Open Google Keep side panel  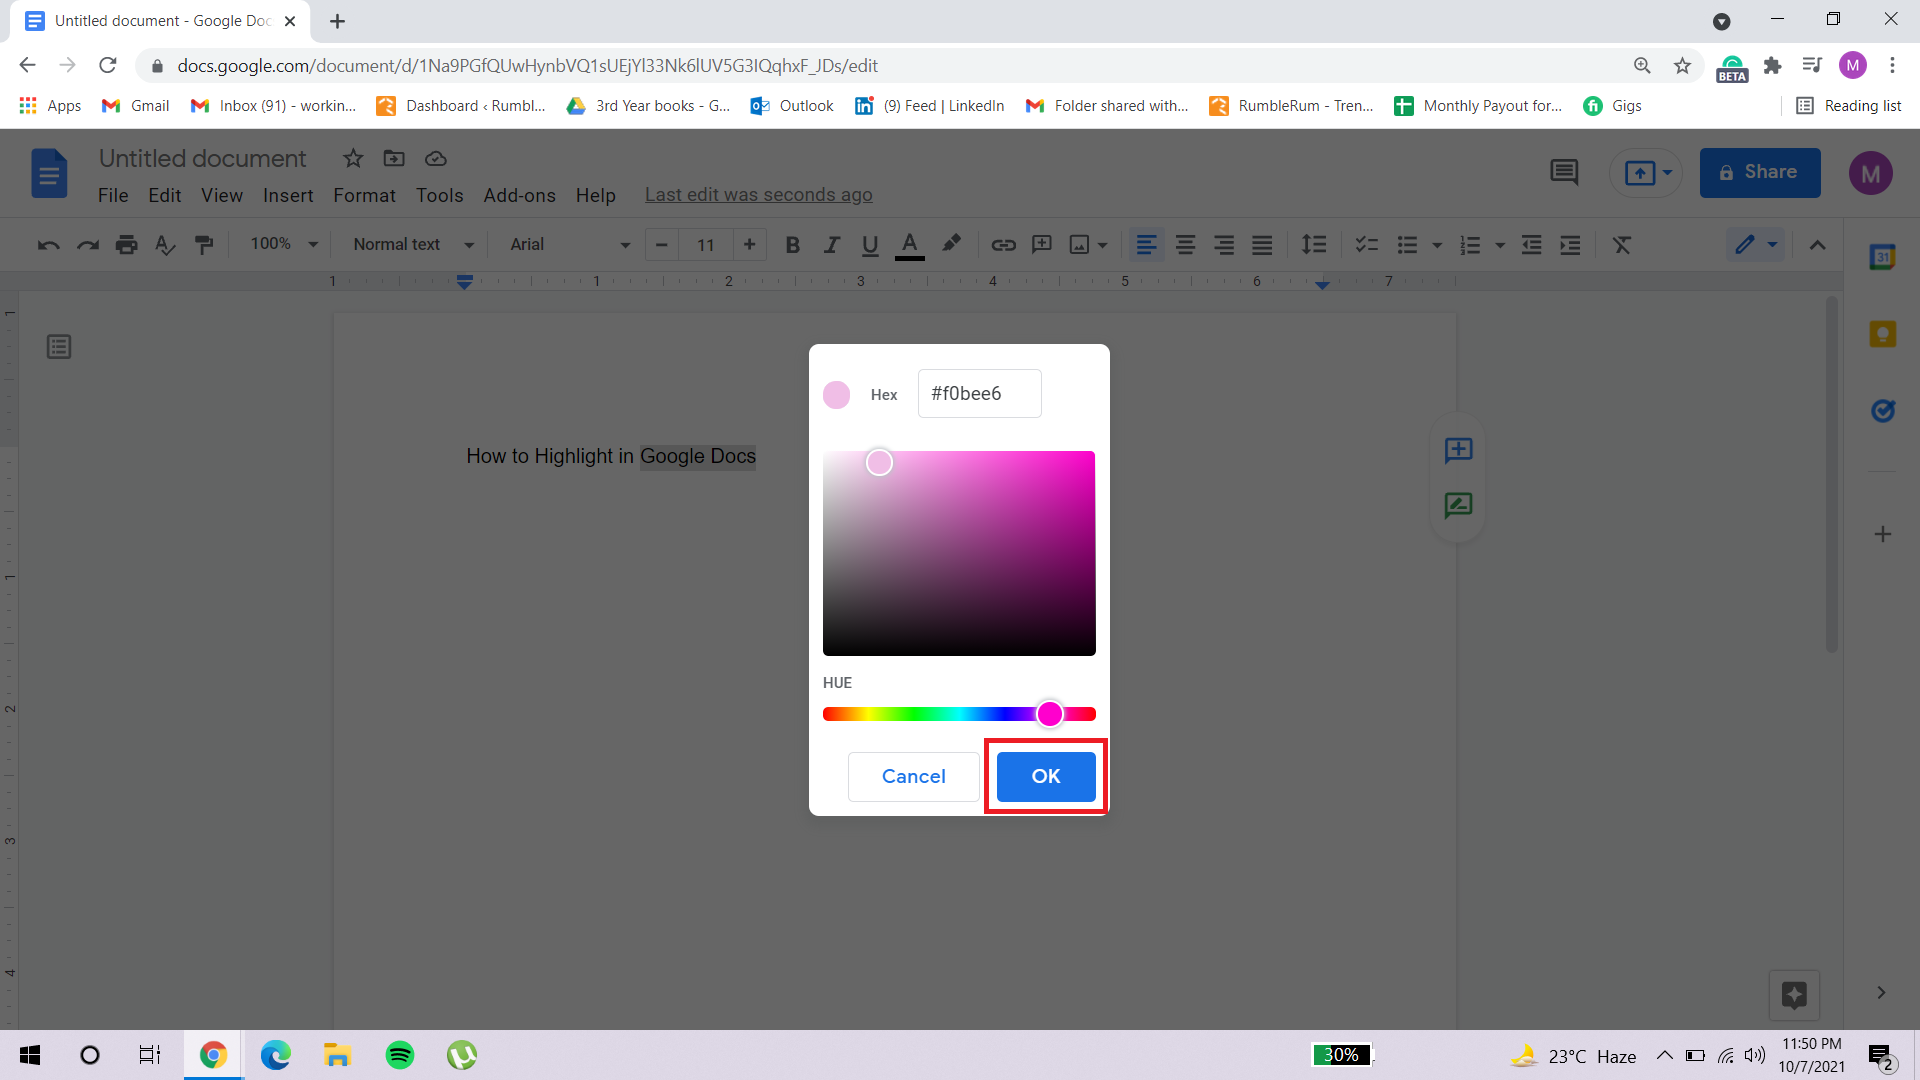click(1883, 334)
